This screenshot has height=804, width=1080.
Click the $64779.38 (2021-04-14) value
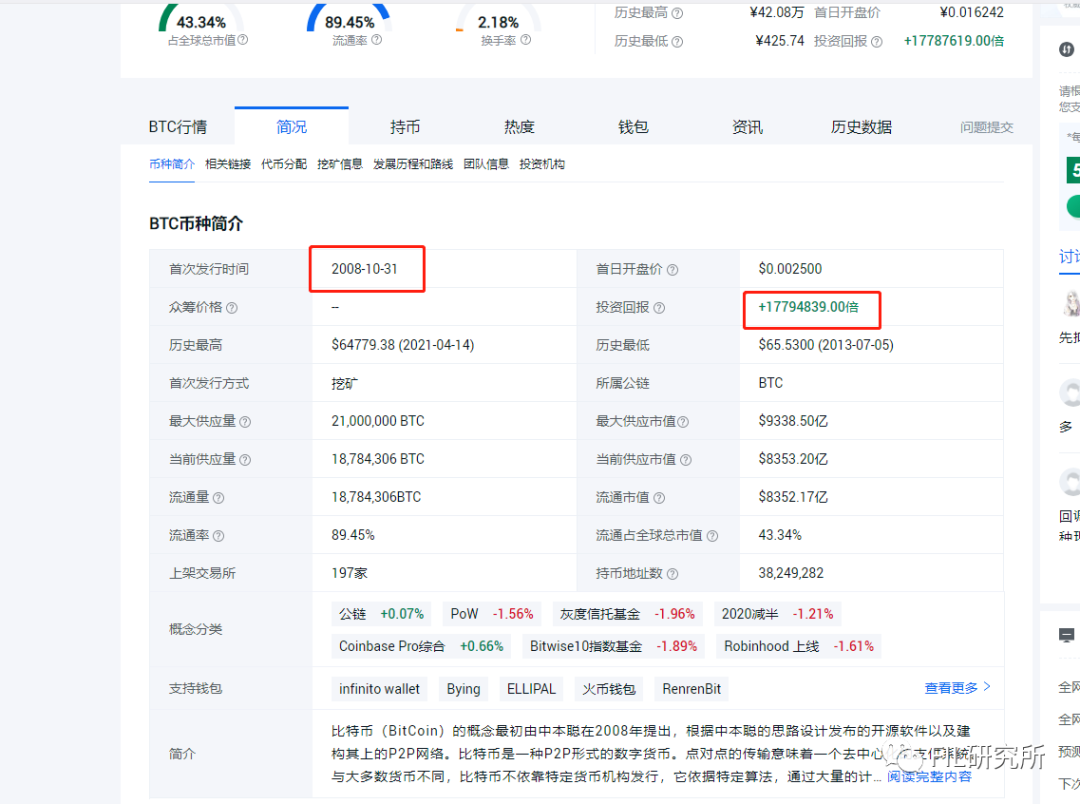click(403, 344)
